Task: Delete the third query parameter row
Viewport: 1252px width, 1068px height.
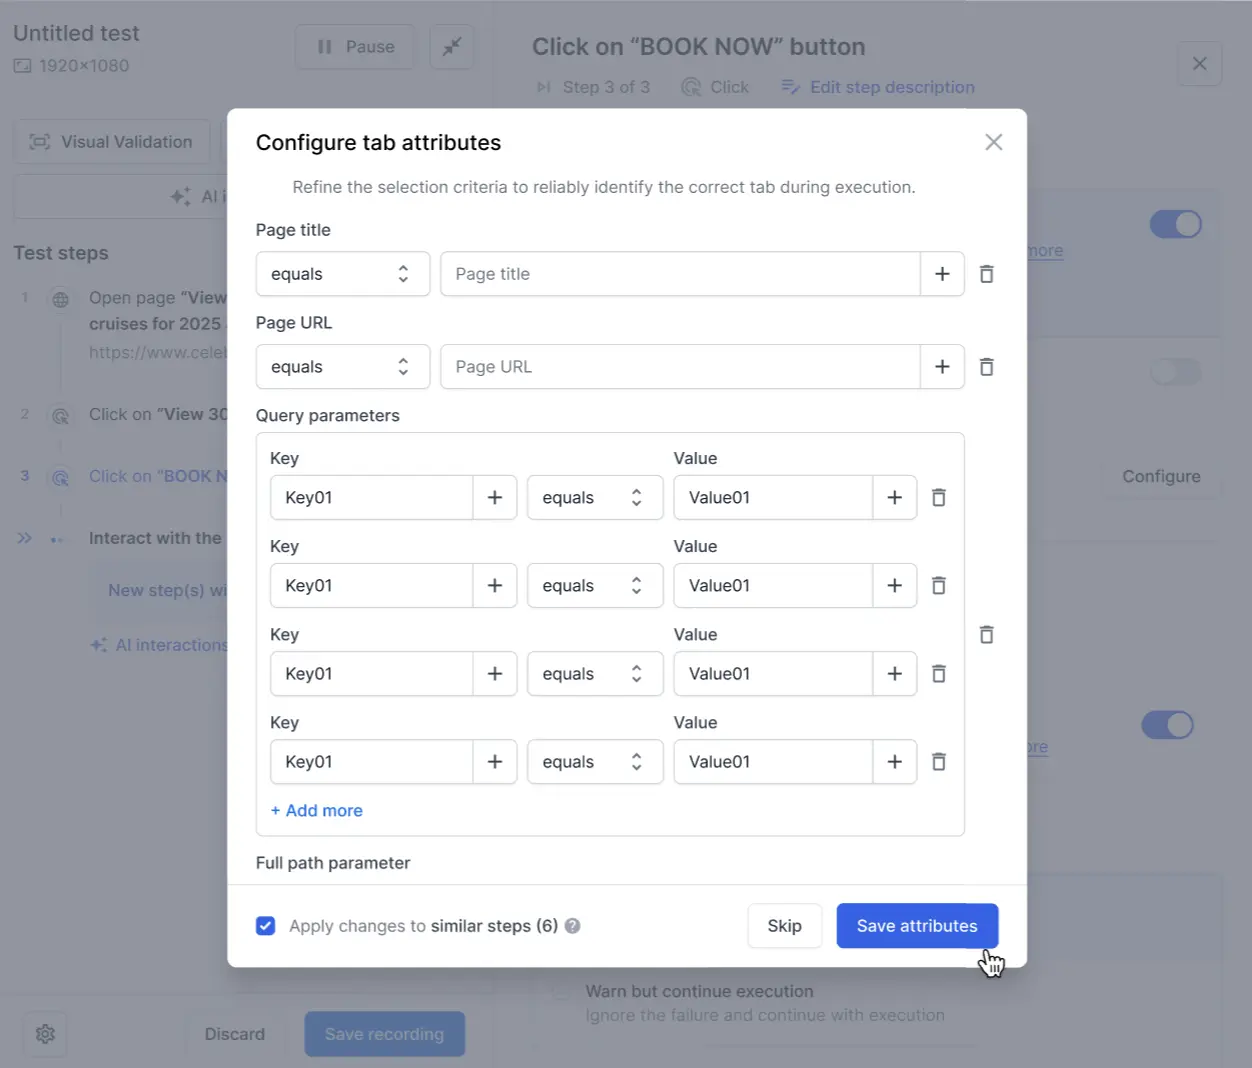Action: click(939, 674)
